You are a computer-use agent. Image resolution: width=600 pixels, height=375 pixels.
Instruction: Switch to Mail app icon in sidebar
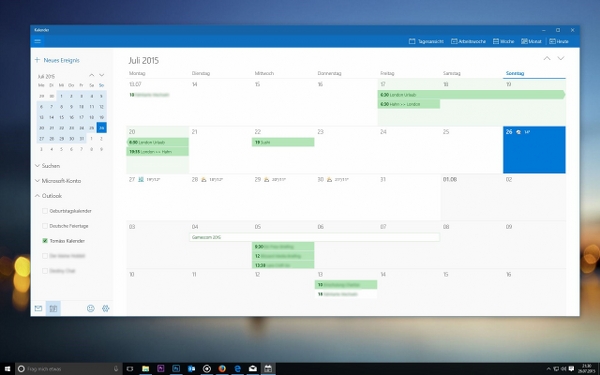[38, 308]
